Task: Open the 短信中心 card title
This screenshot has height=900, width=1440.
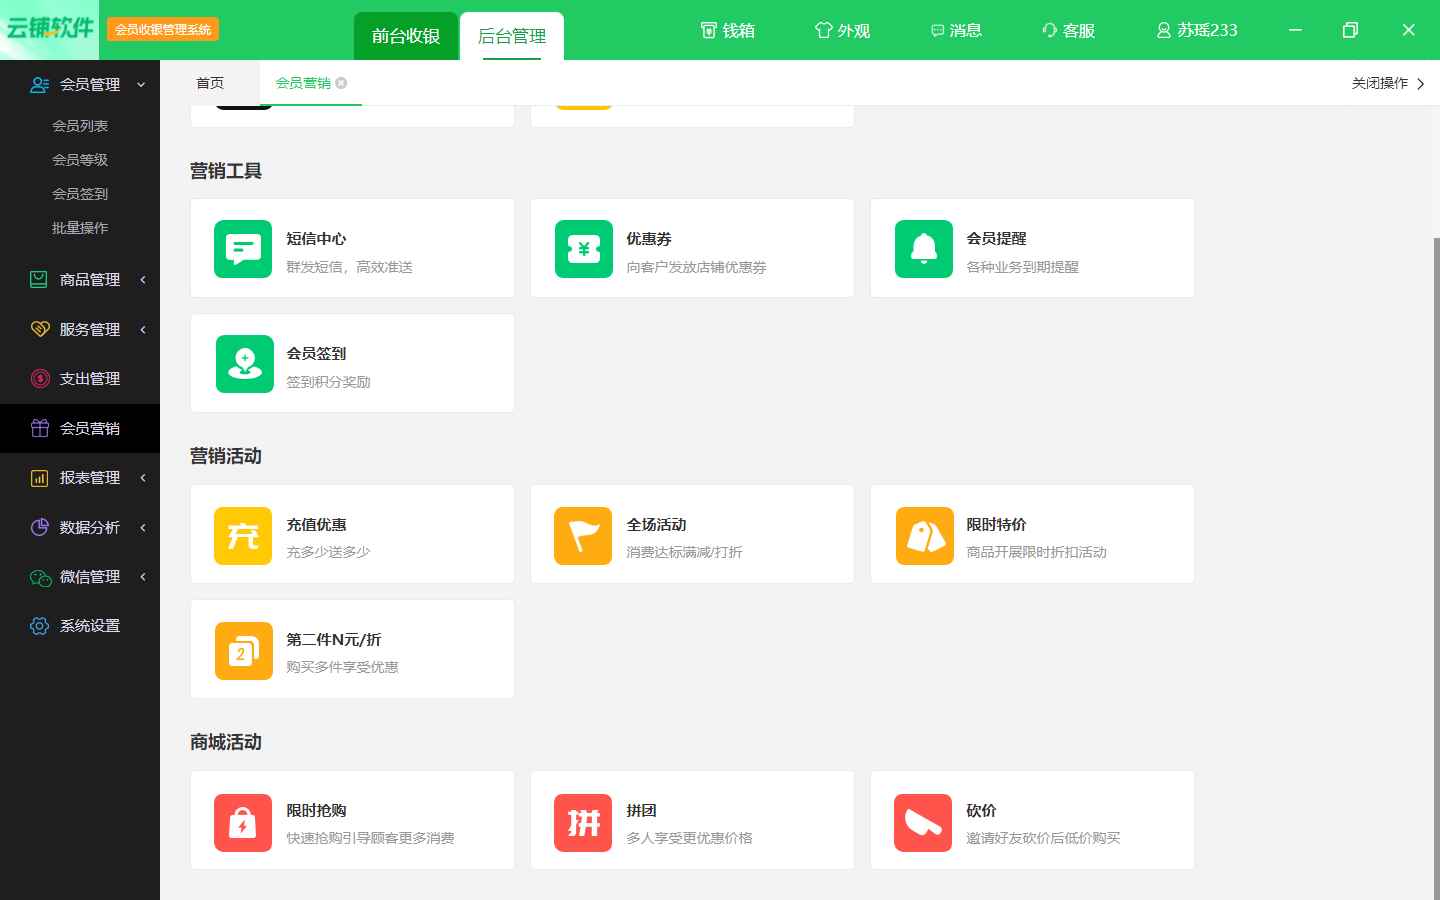Action: pos(316,239)
